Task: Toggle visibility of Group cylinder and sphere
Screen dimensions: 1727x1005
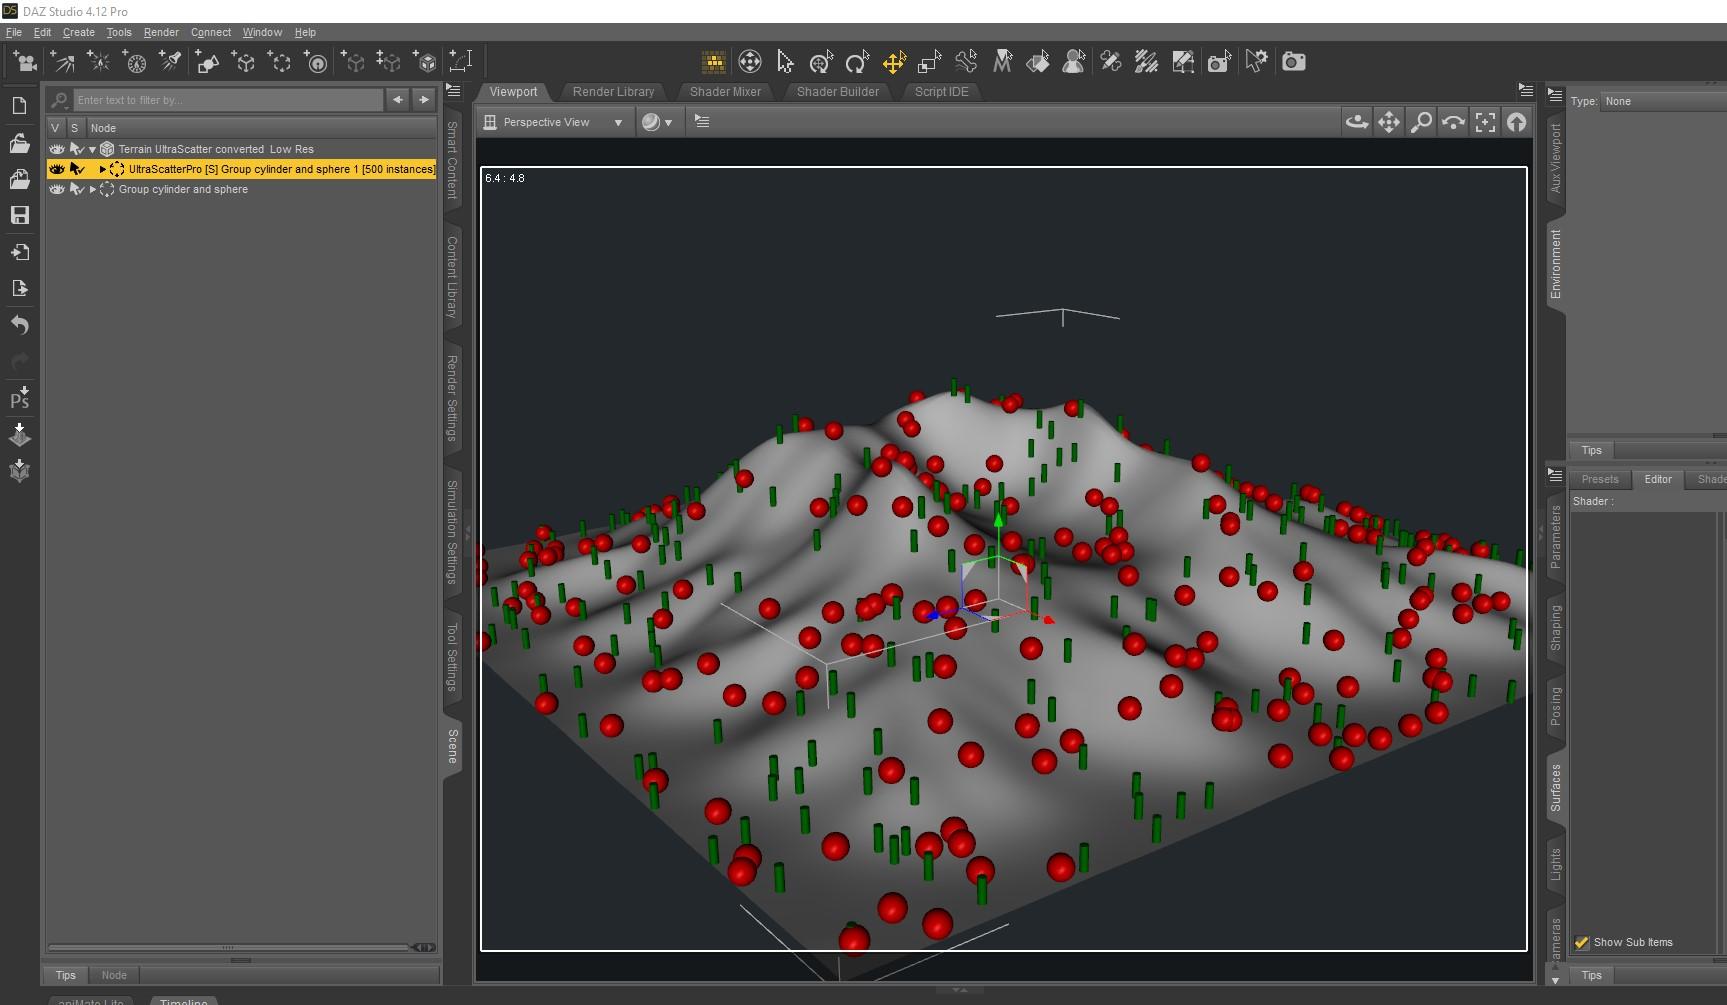Action: (x=57, y=189)
